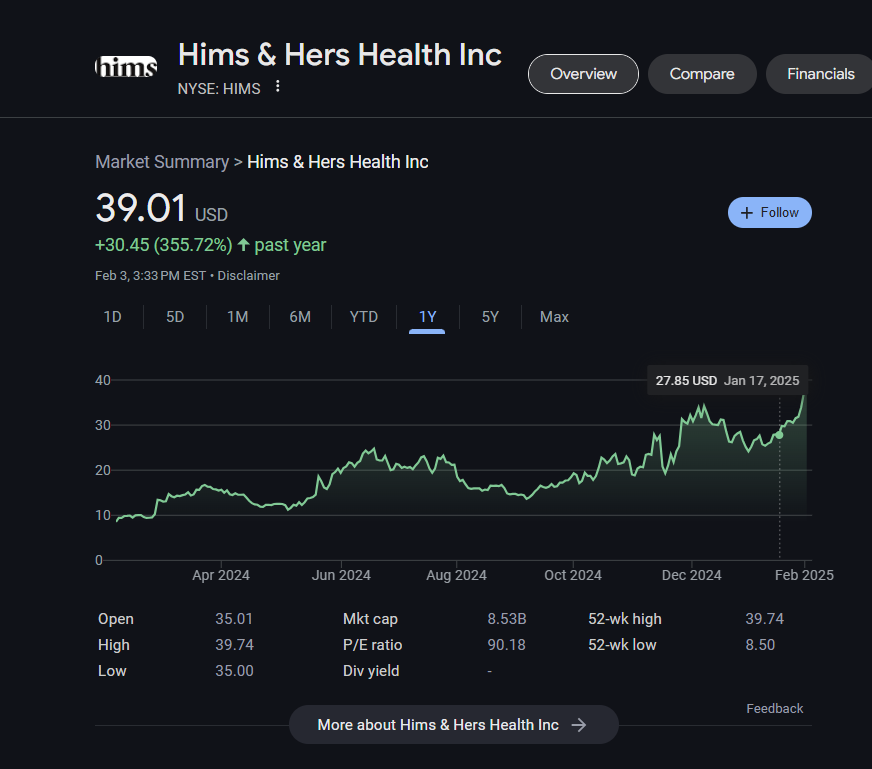Click the Open value 35.01

[234, 619]
